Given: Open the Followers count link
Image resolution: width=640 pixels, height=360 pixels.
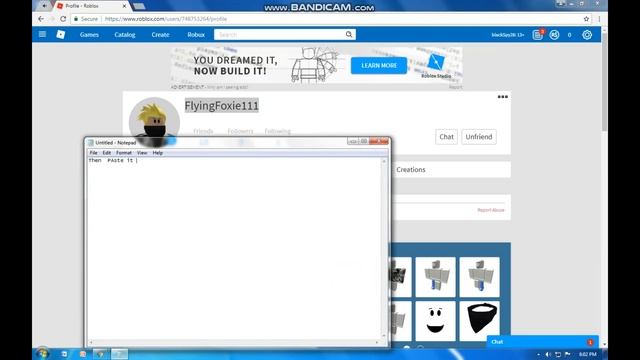Looking at the screenshot, I should (240, 131).
